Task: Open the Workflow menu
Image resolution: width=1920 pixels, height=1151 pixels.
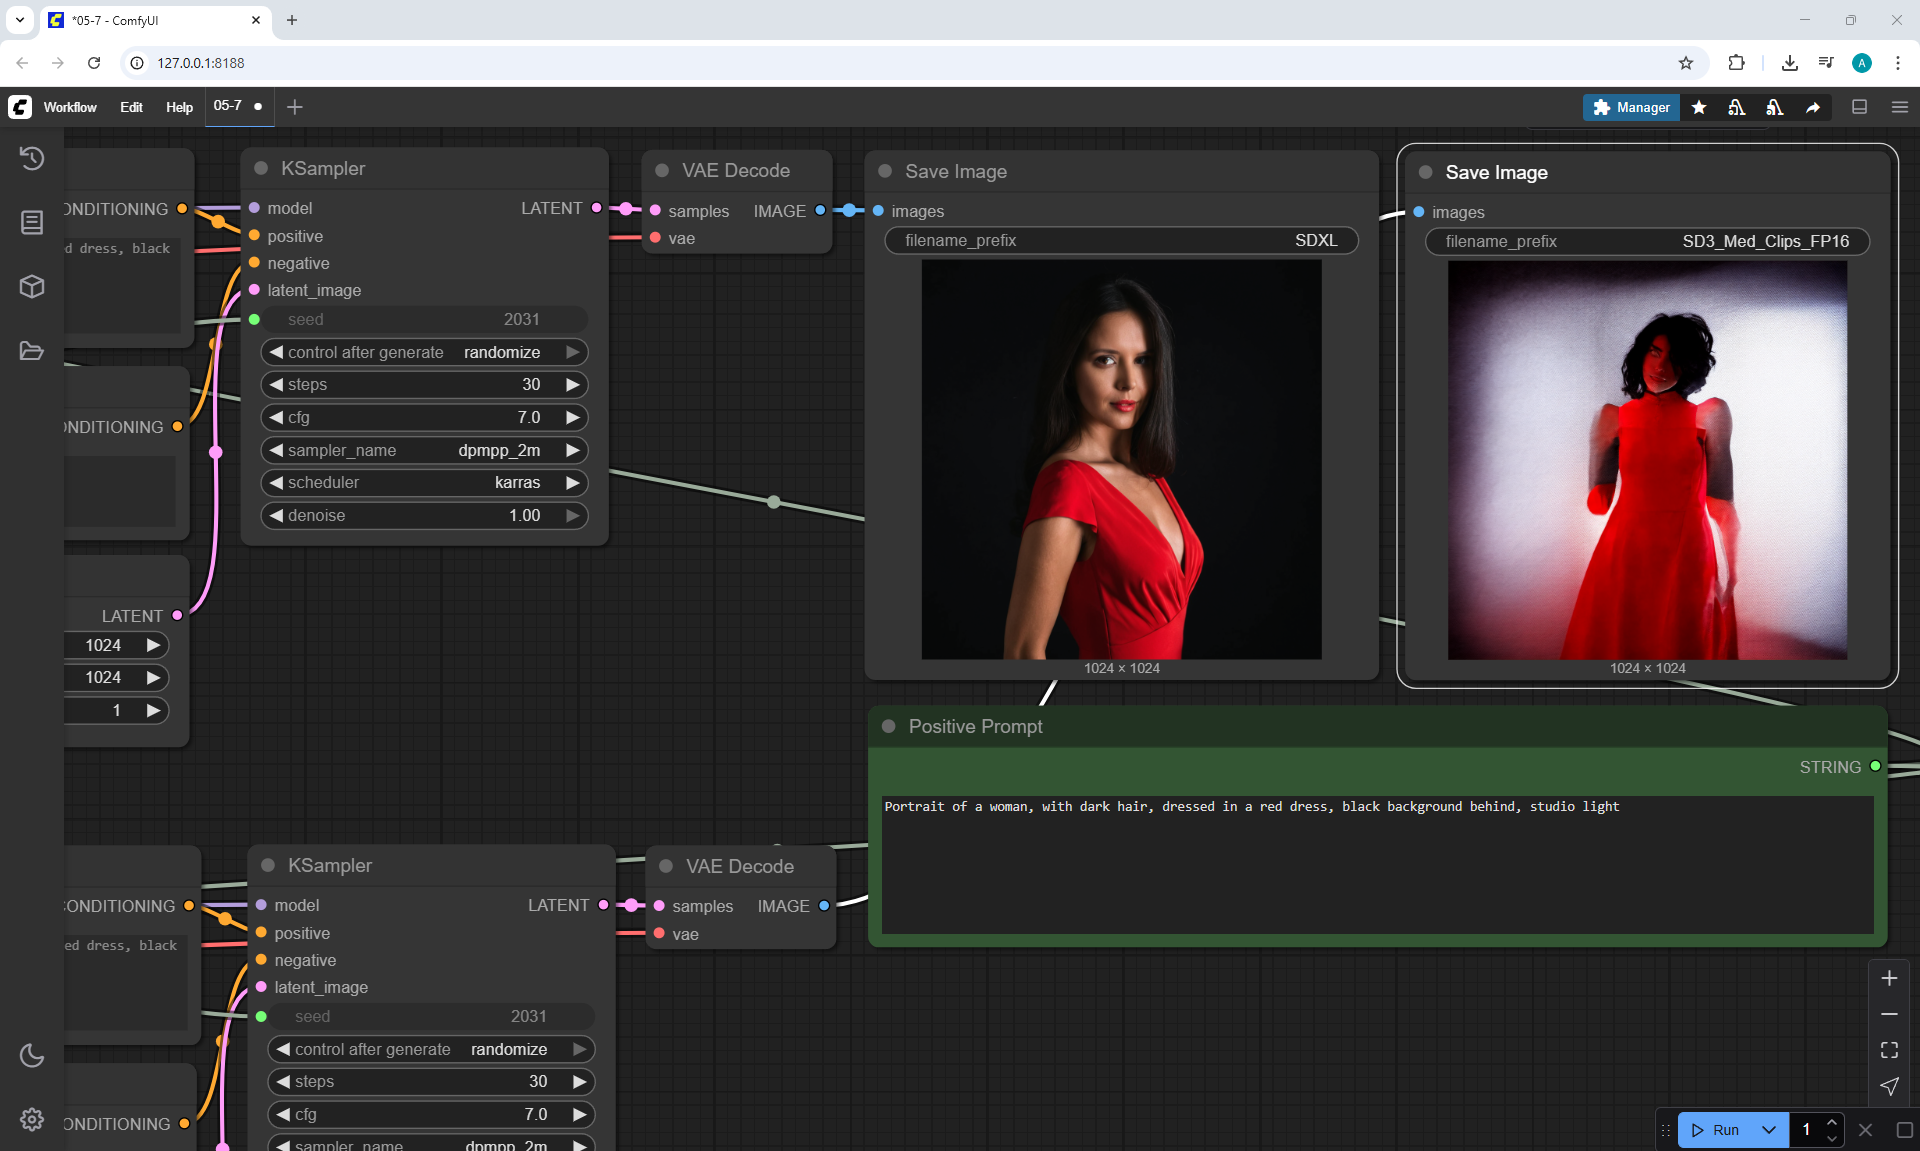Action: point(70,107)
